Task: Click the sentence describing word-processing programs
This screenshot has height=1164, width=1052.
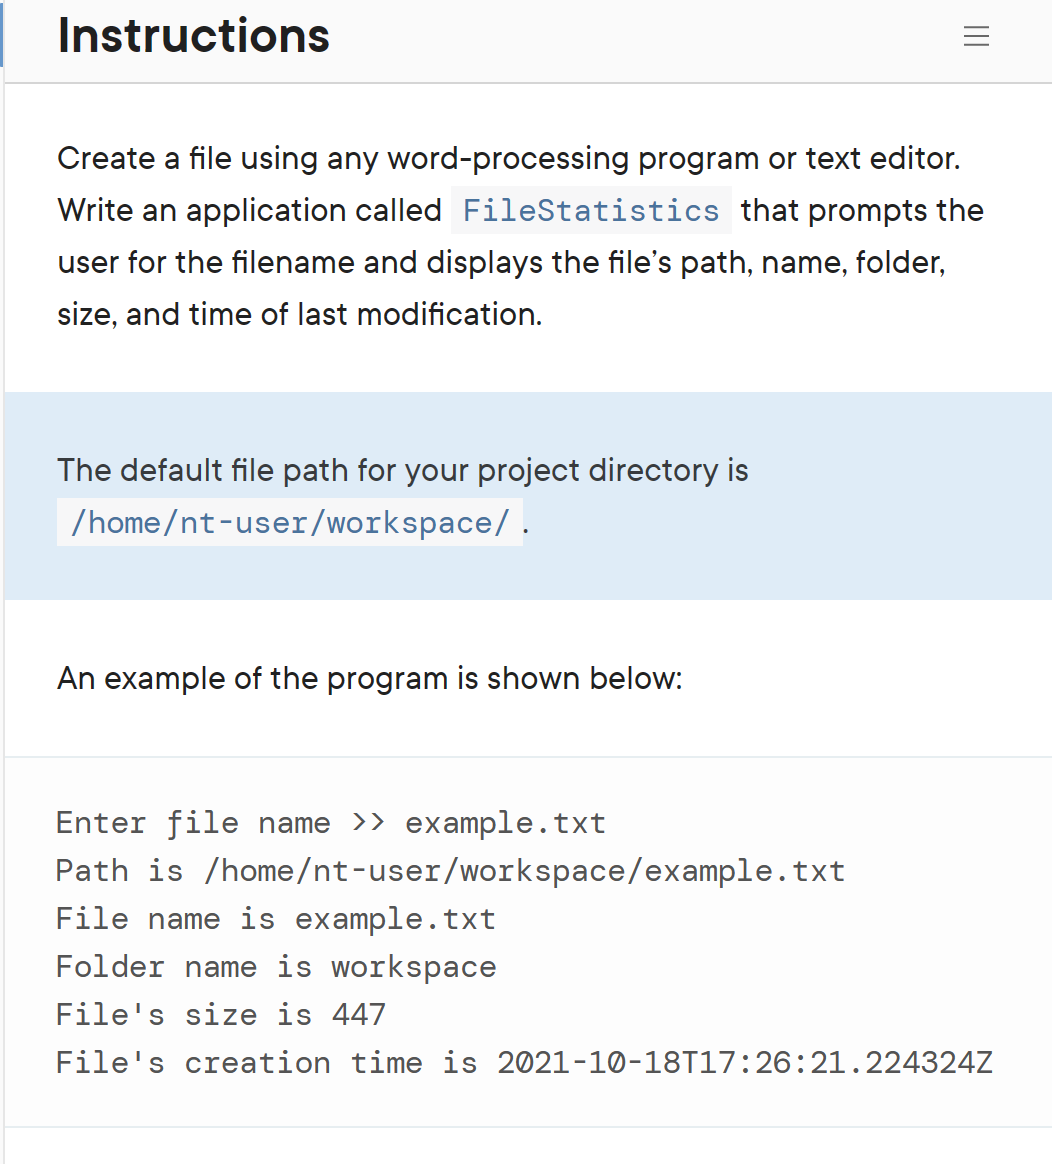Action: [x=508, y=158]
